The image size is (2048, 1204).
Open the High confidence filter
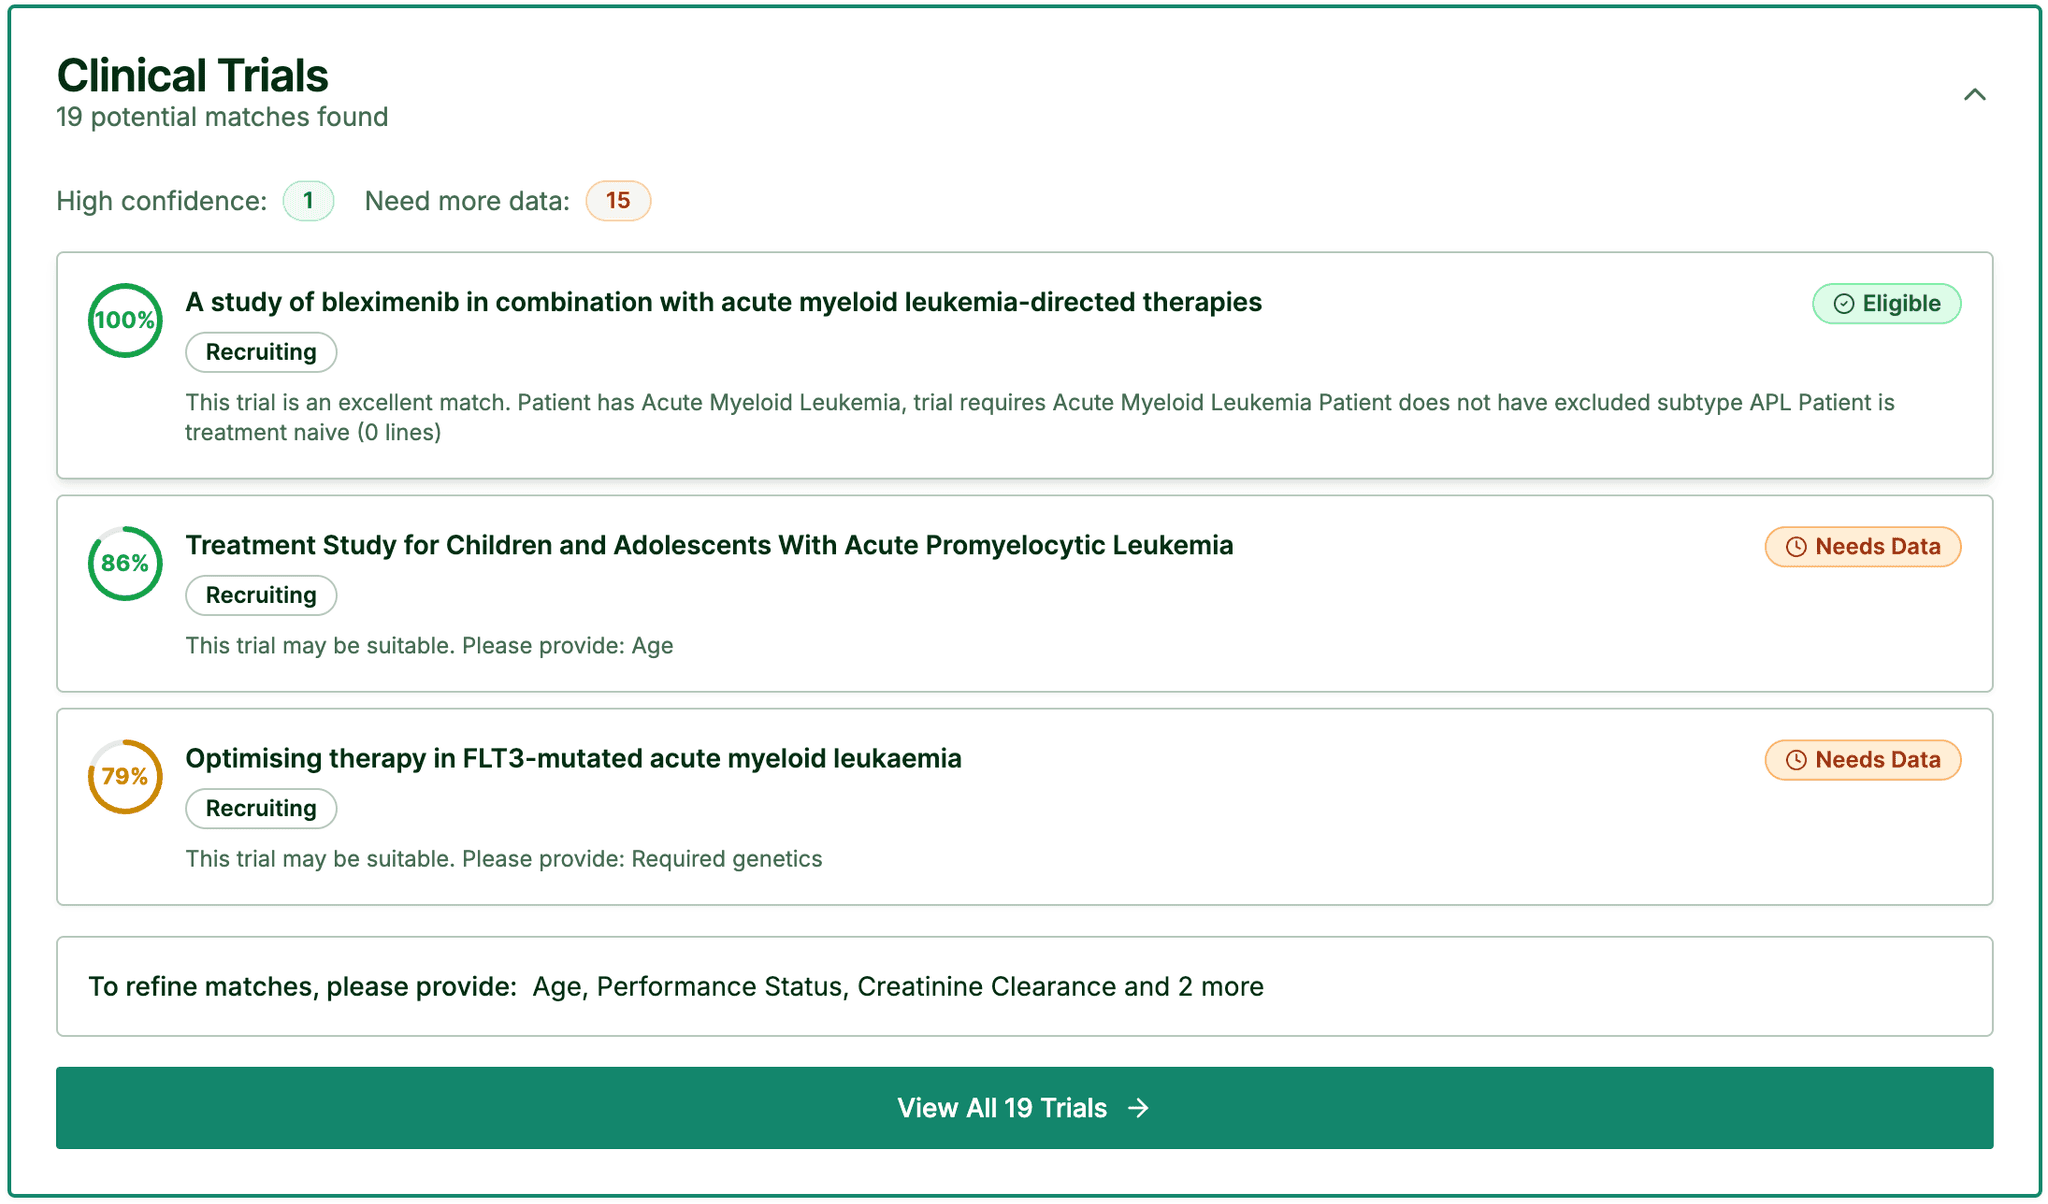tap(308, 201)
